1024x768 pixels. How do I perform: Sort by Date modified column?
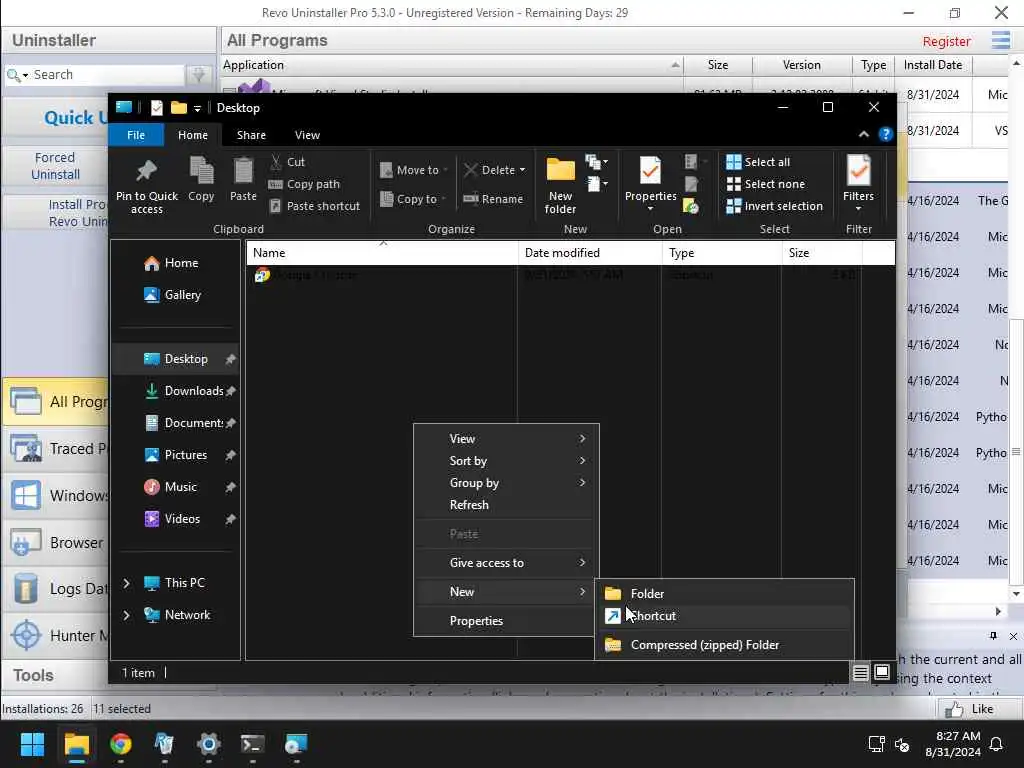coord(590,253)
